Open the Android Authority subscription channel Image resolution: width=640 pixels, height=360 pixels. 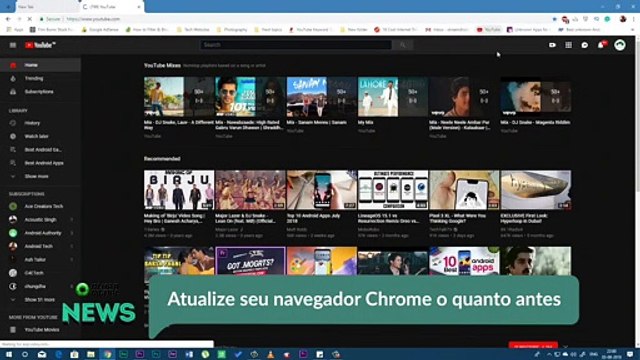40,233
